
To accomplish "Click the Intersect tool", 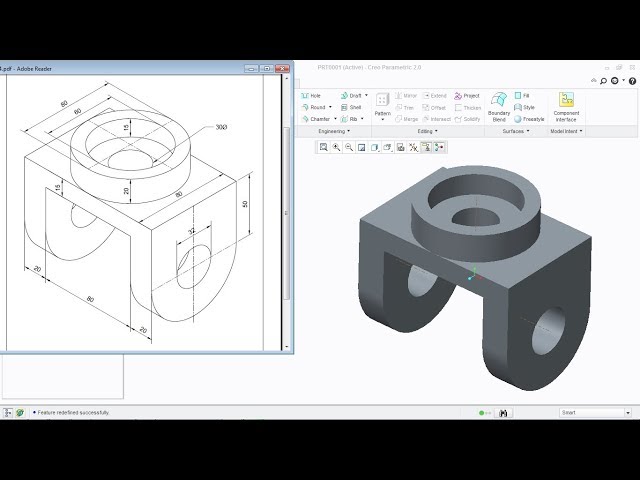I will (437, 119).
